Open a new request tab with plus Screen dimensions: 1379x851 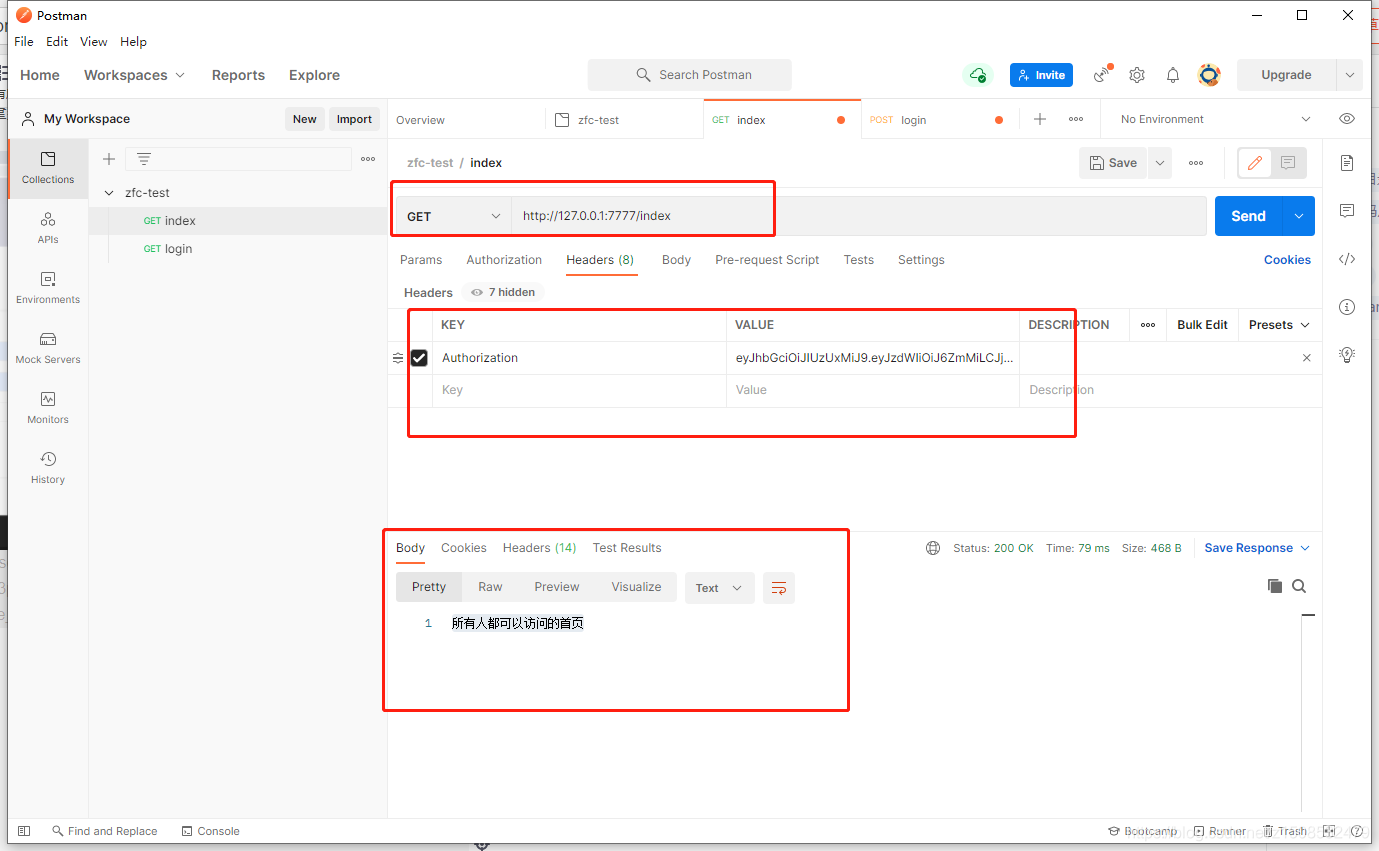tap(1040, 119)
